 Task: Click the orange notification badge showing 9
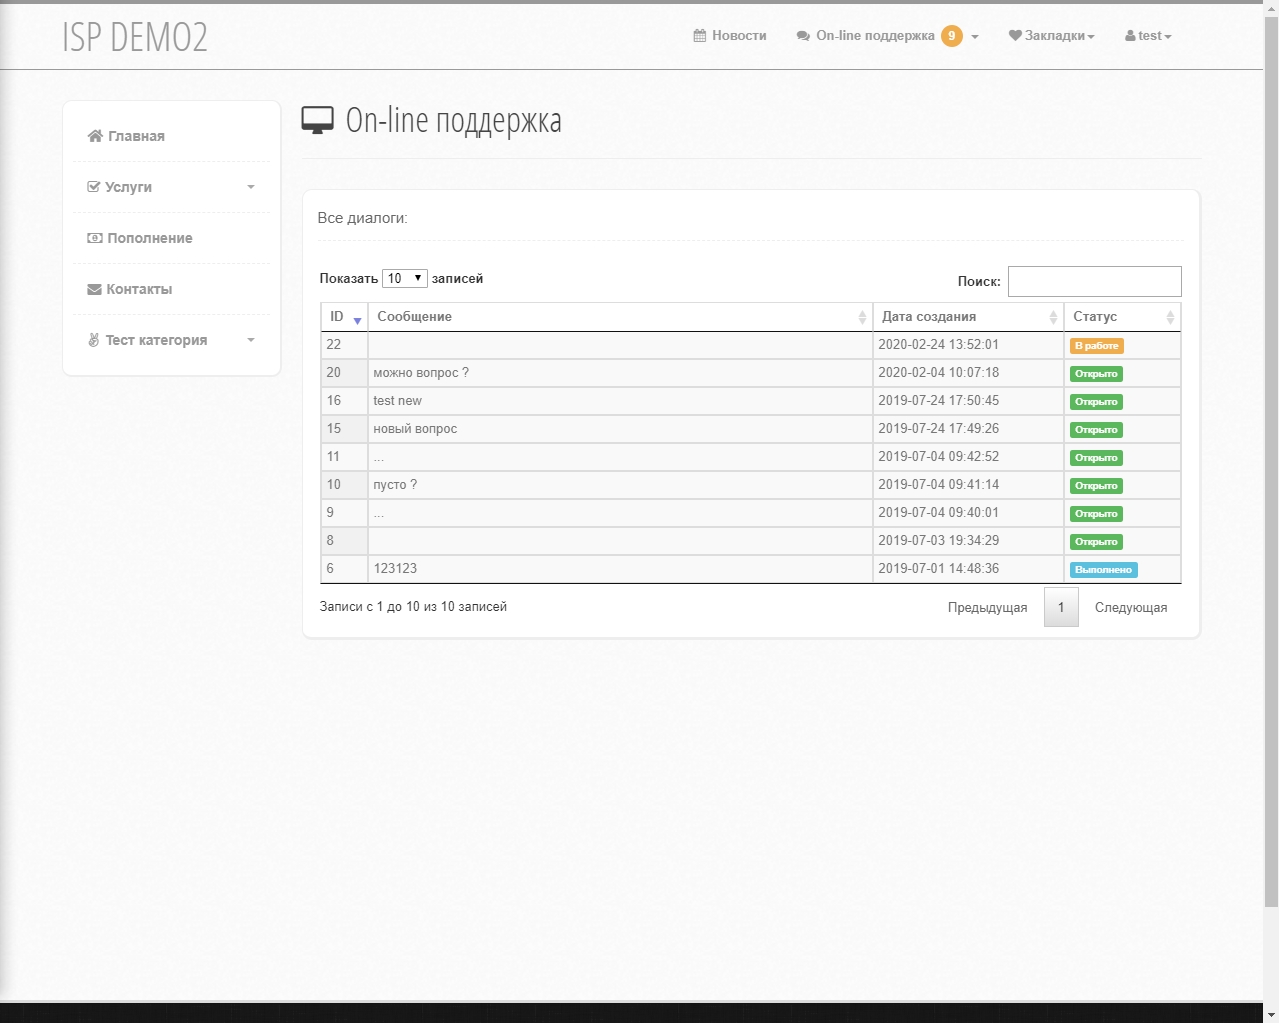tap(951, 36)
